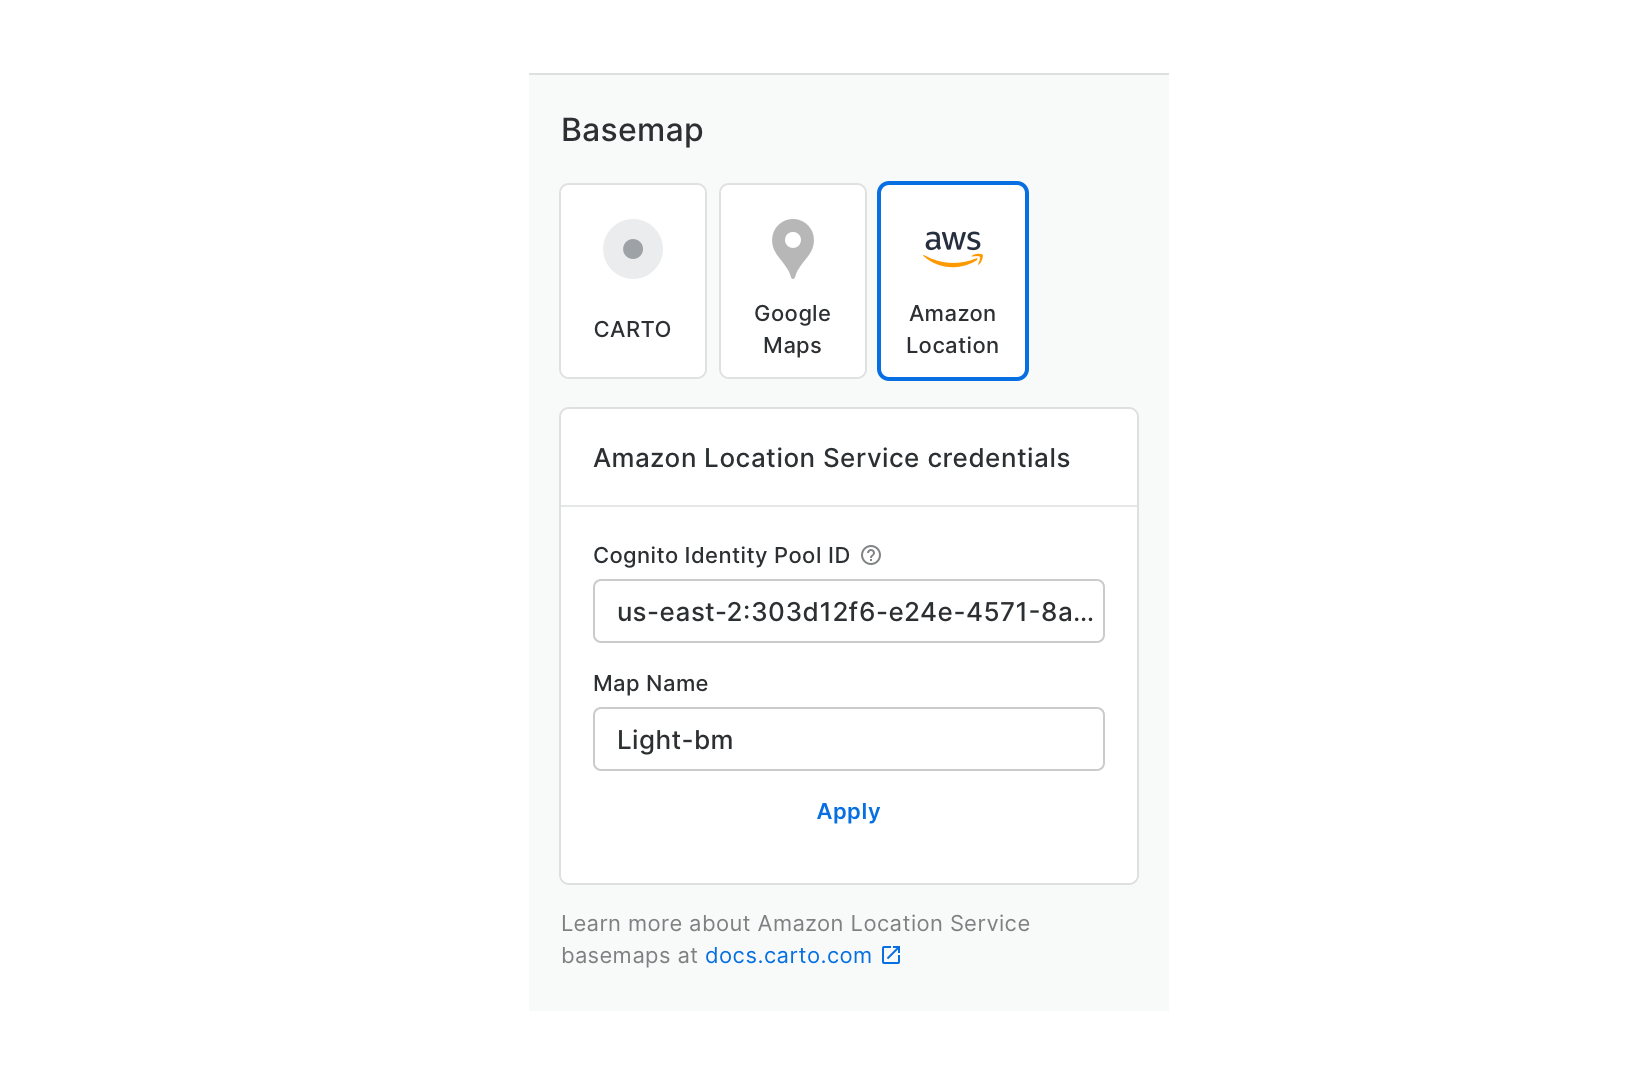Click the Cognito Identity Pool ID label

click(721, 555)
